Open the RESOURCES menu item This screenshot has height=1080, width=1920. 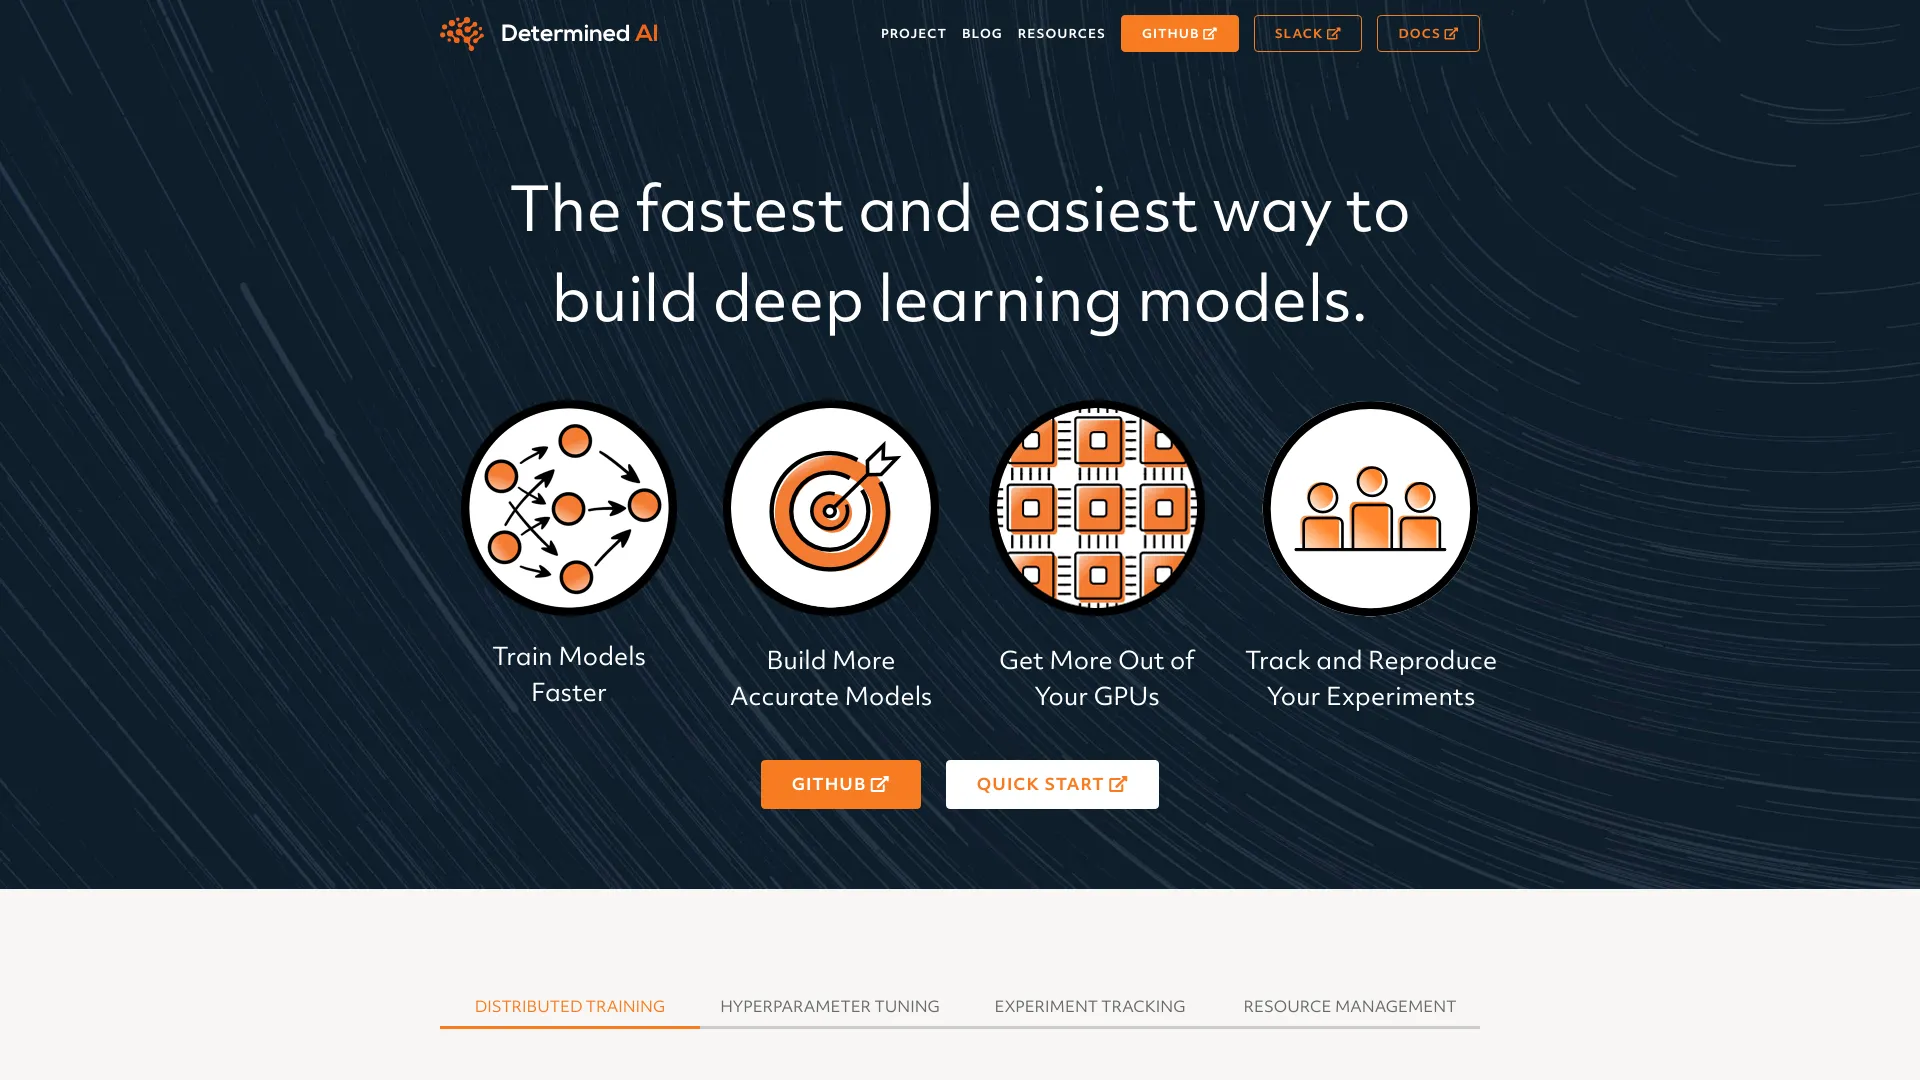pos(1060,33)
